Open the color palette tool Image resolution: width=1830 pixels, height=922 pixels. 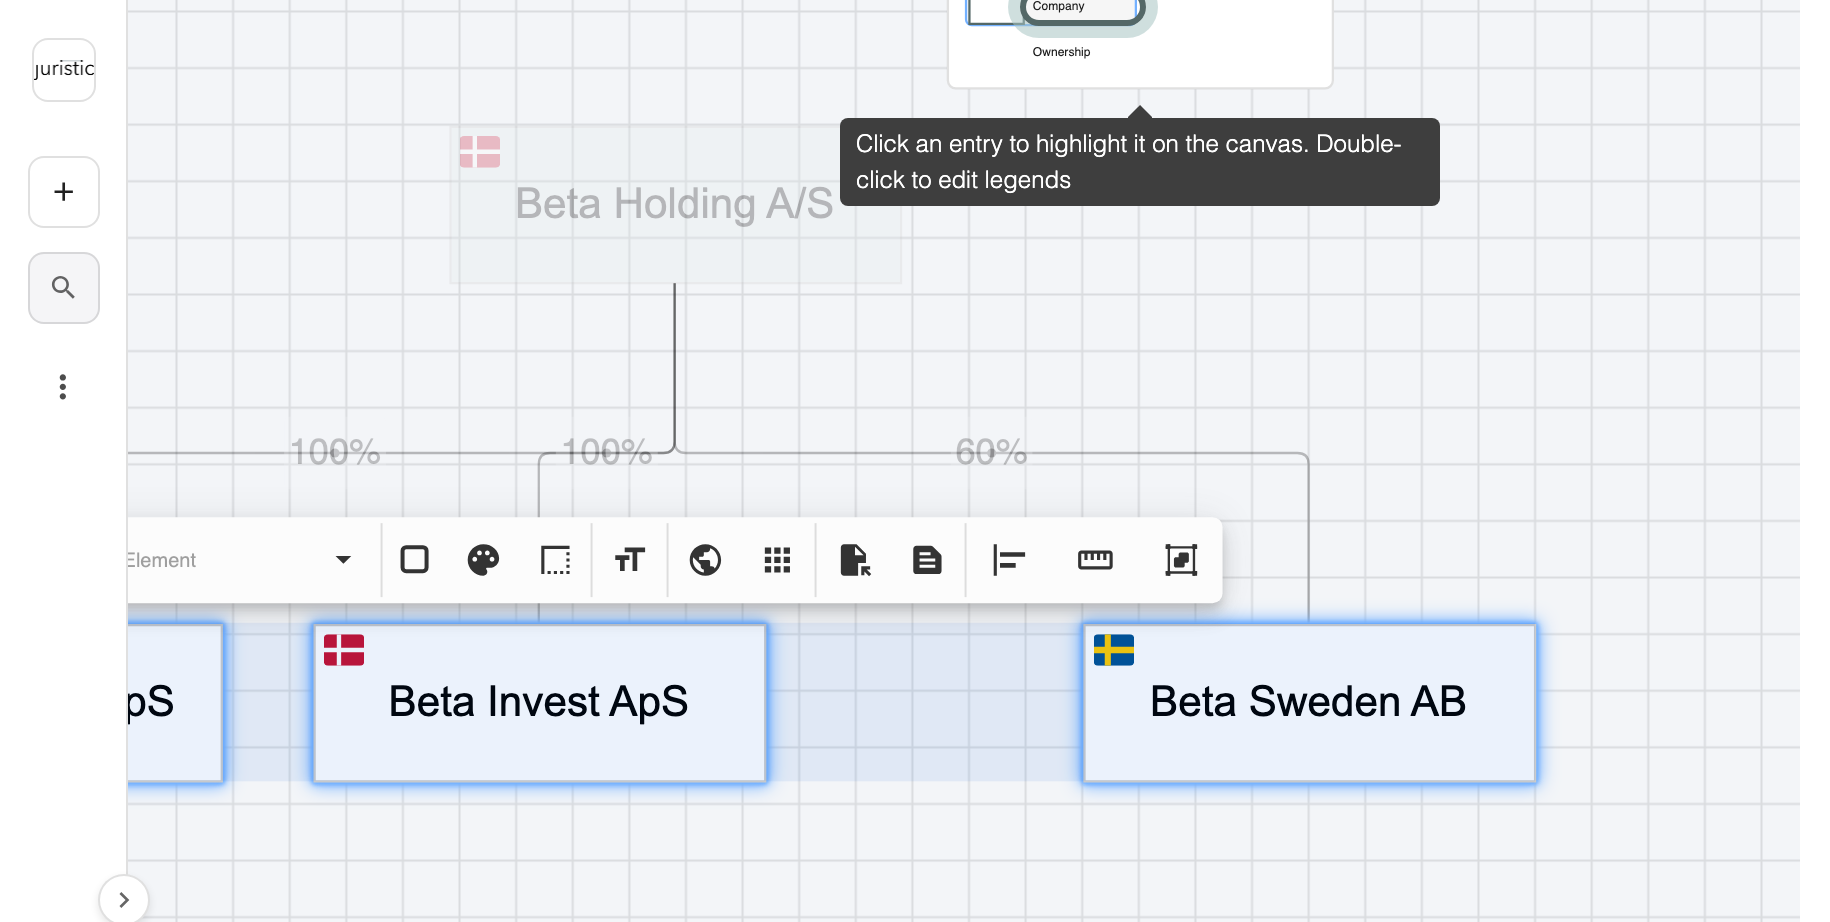coord(483,560)
